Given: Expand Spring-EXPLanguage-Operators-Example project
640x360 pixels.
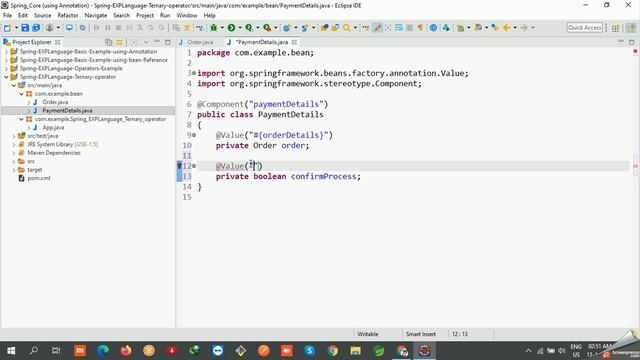Looking at the screenshot, I should (x=6, y=69).
